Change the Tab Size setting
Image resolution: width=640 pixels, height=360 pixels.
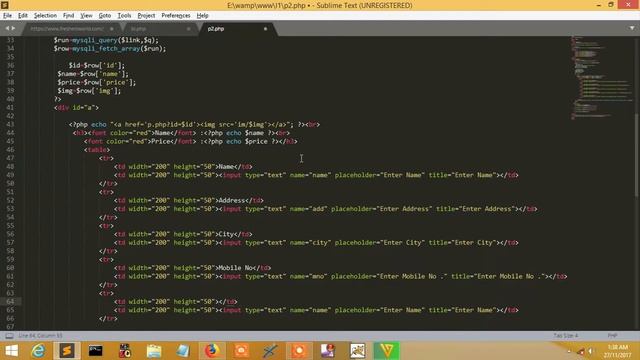coord(566,336)
